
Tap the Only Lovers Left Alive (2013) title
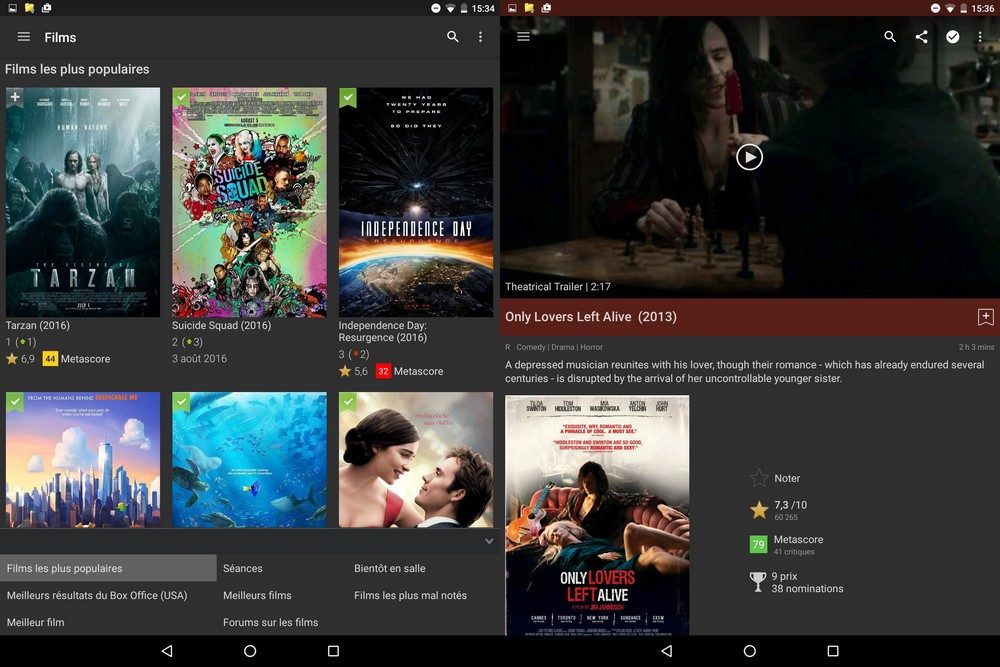click(x=591, y=317)
